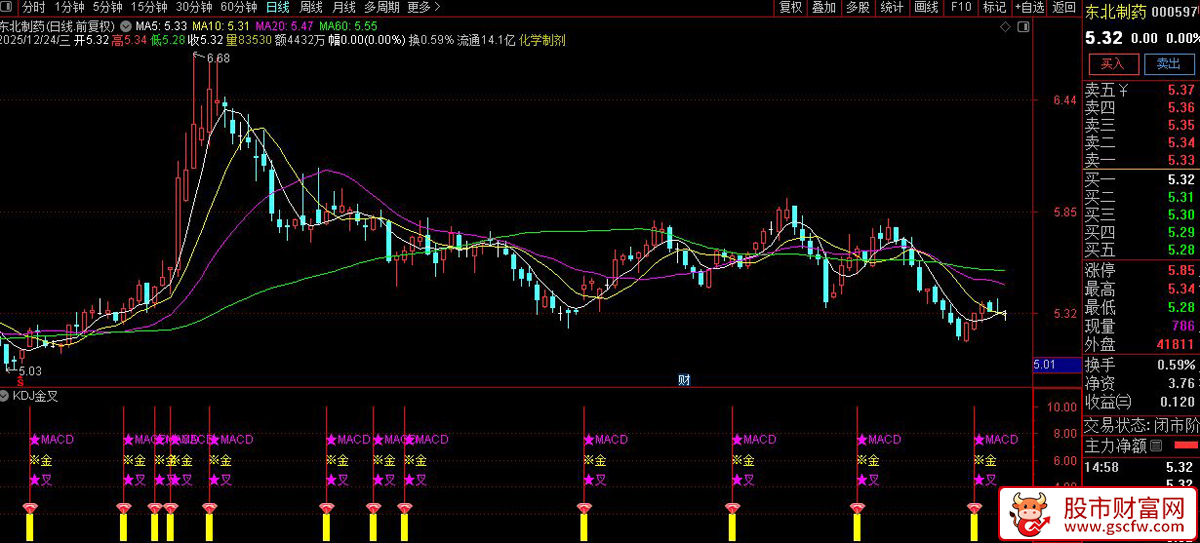Screen dimensions: 1200x543
Task: Select the 日线 daily tab
Action: [277, 7]
